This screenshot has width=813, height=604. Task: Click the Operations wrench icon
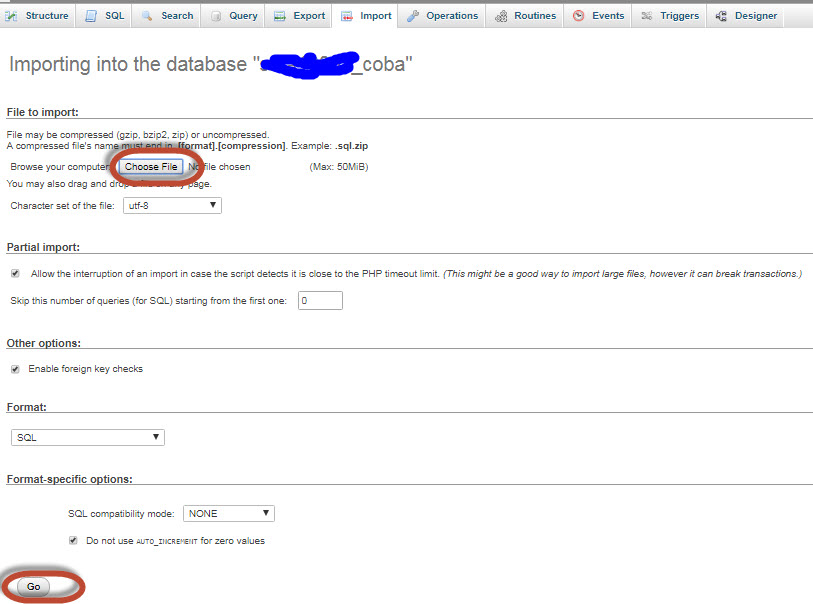(413, 16)
